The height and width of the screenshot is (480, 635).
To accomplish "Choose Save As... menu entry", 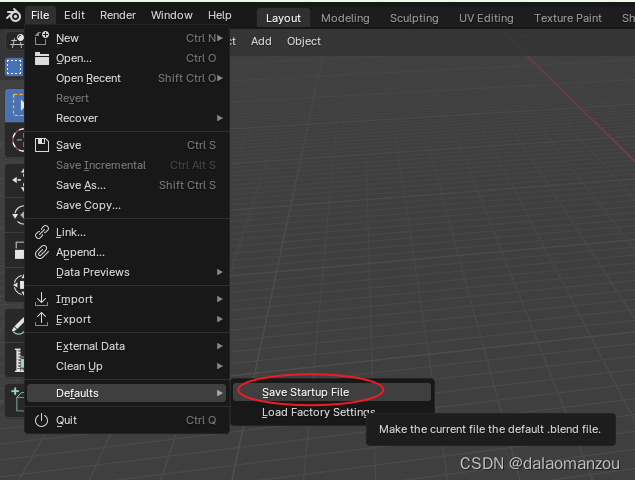I will [x=127, y=185].
